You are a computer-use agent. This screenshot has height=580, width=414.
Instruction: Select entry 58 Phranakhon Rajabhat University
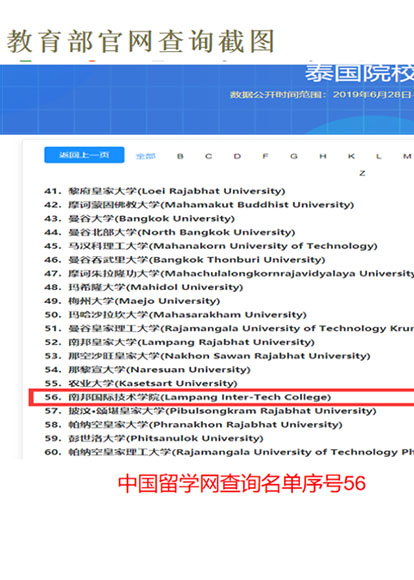pos(193,424)
